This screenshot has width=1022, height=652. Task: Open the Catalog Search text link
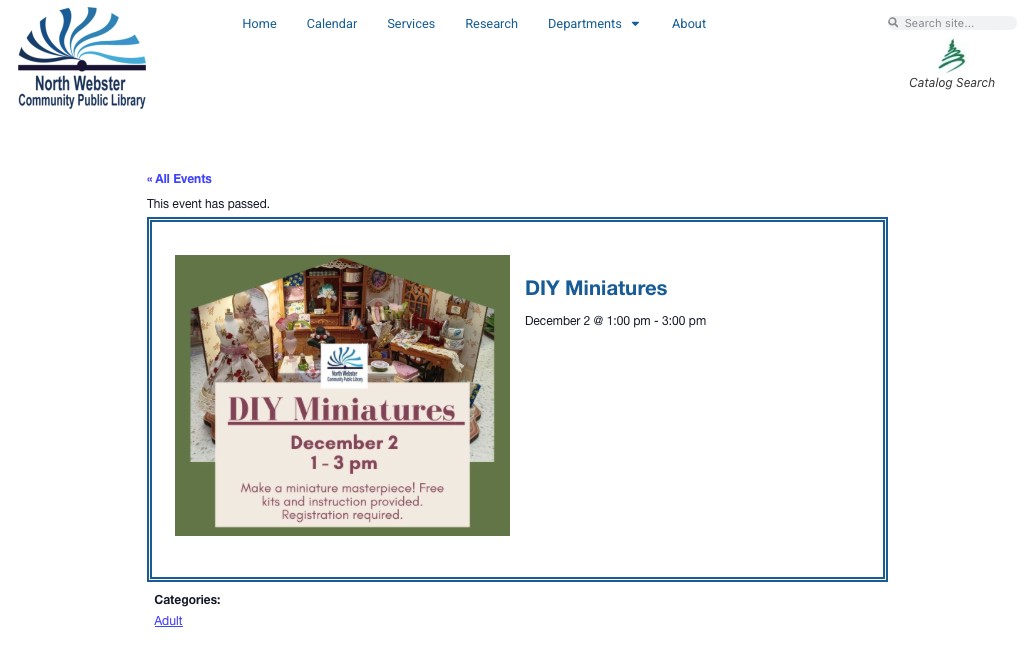[x=952, y=83]
